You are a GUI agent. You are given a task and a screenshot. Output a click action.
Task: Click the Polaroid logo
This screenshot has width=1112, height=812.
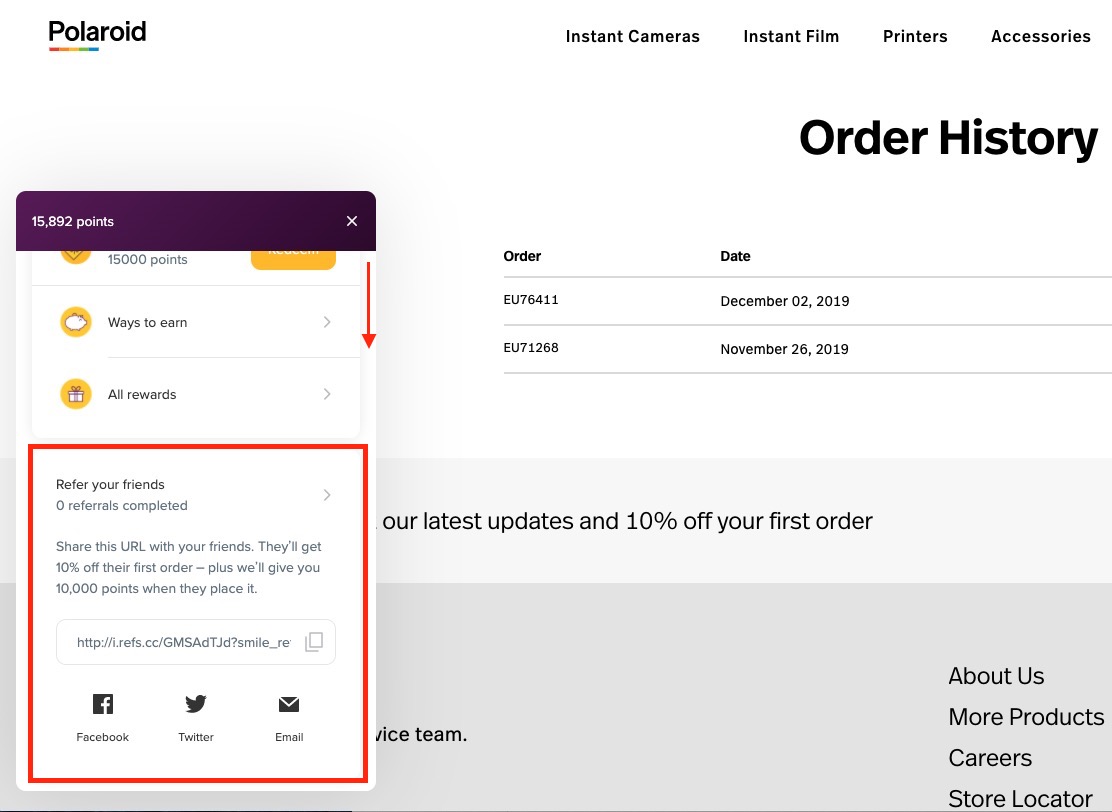[97, 34]
